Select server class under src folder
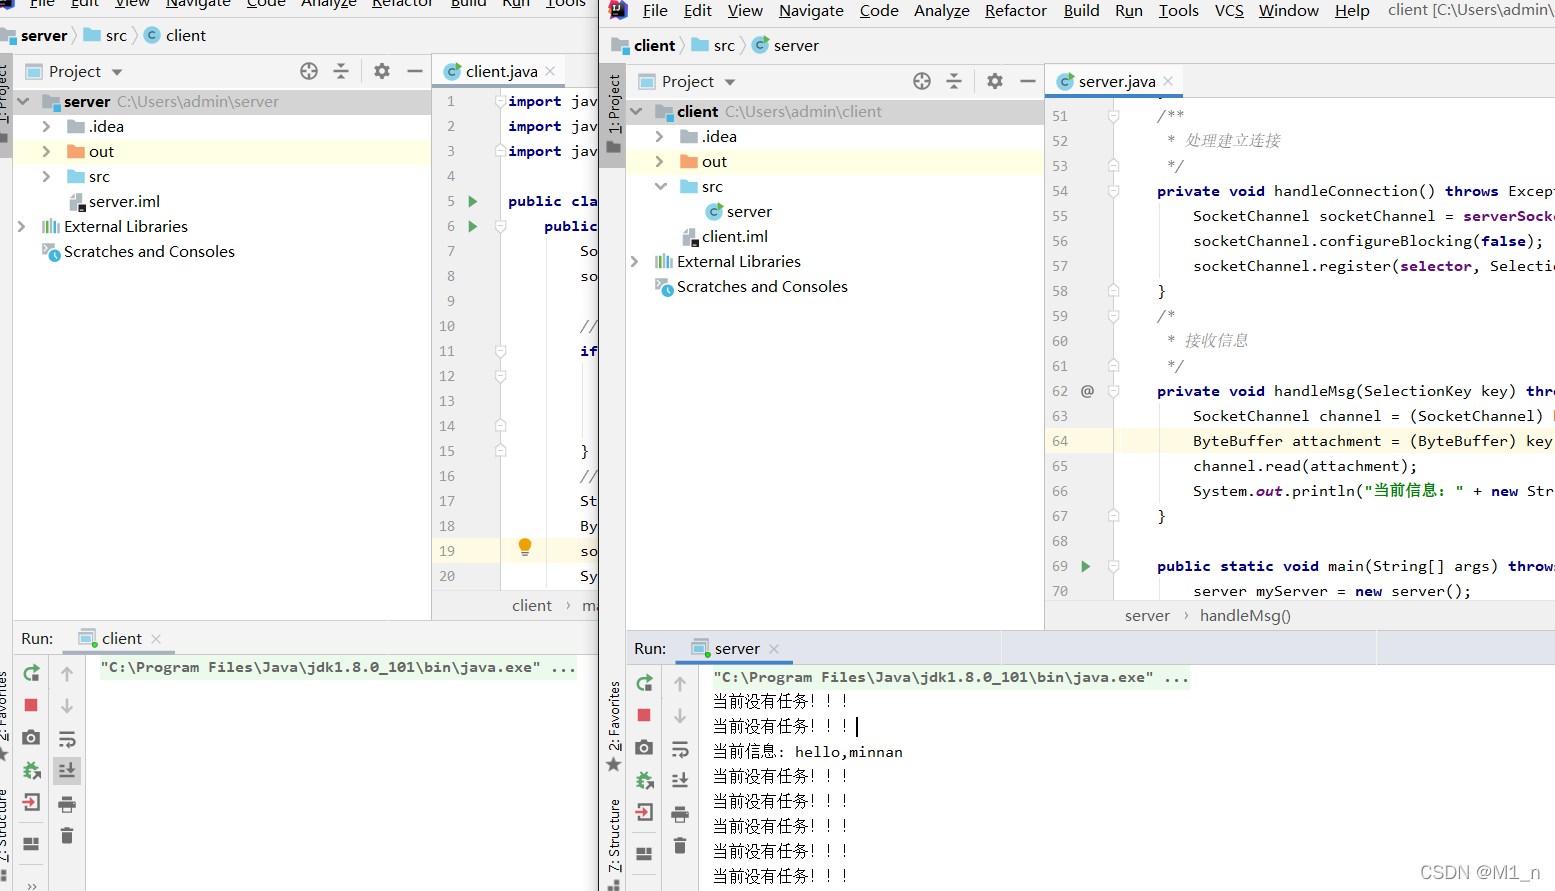Image resolution: width=1555 pixels, height=891 pixels. point(739,211)
